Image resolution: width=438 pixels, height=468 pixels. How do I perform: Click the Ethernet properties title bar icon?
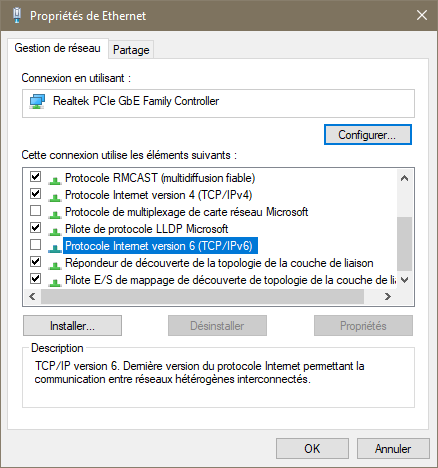[17, 15]
